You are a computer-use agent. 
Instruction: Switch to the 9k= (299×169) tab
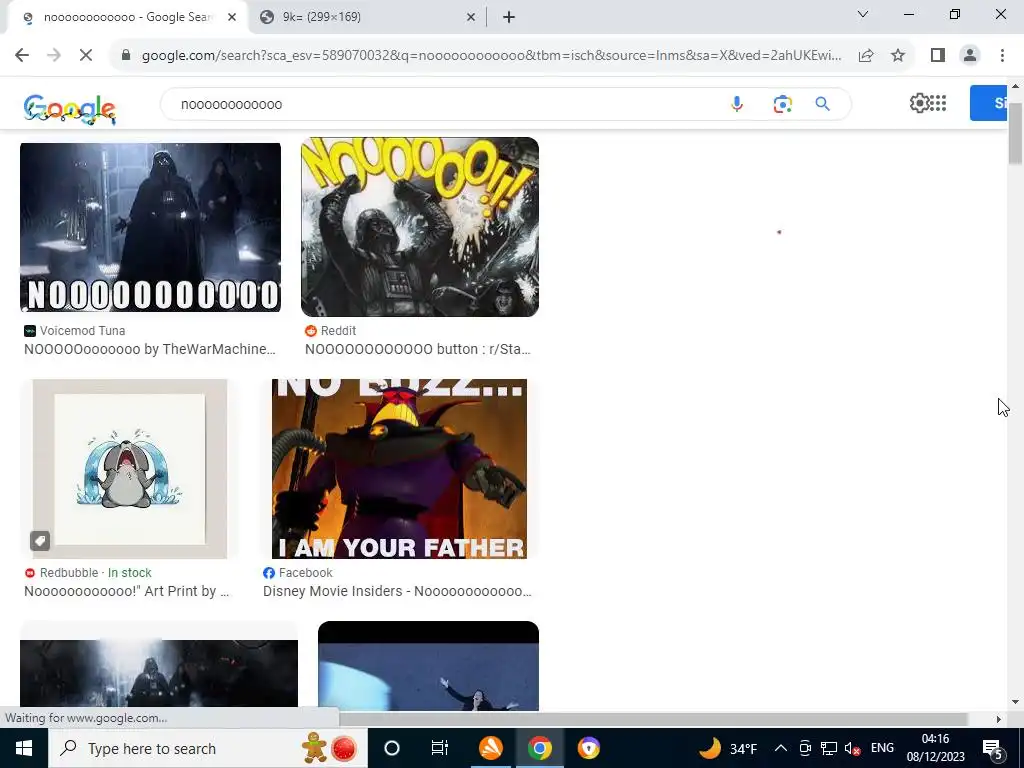(x=366, y=18)
